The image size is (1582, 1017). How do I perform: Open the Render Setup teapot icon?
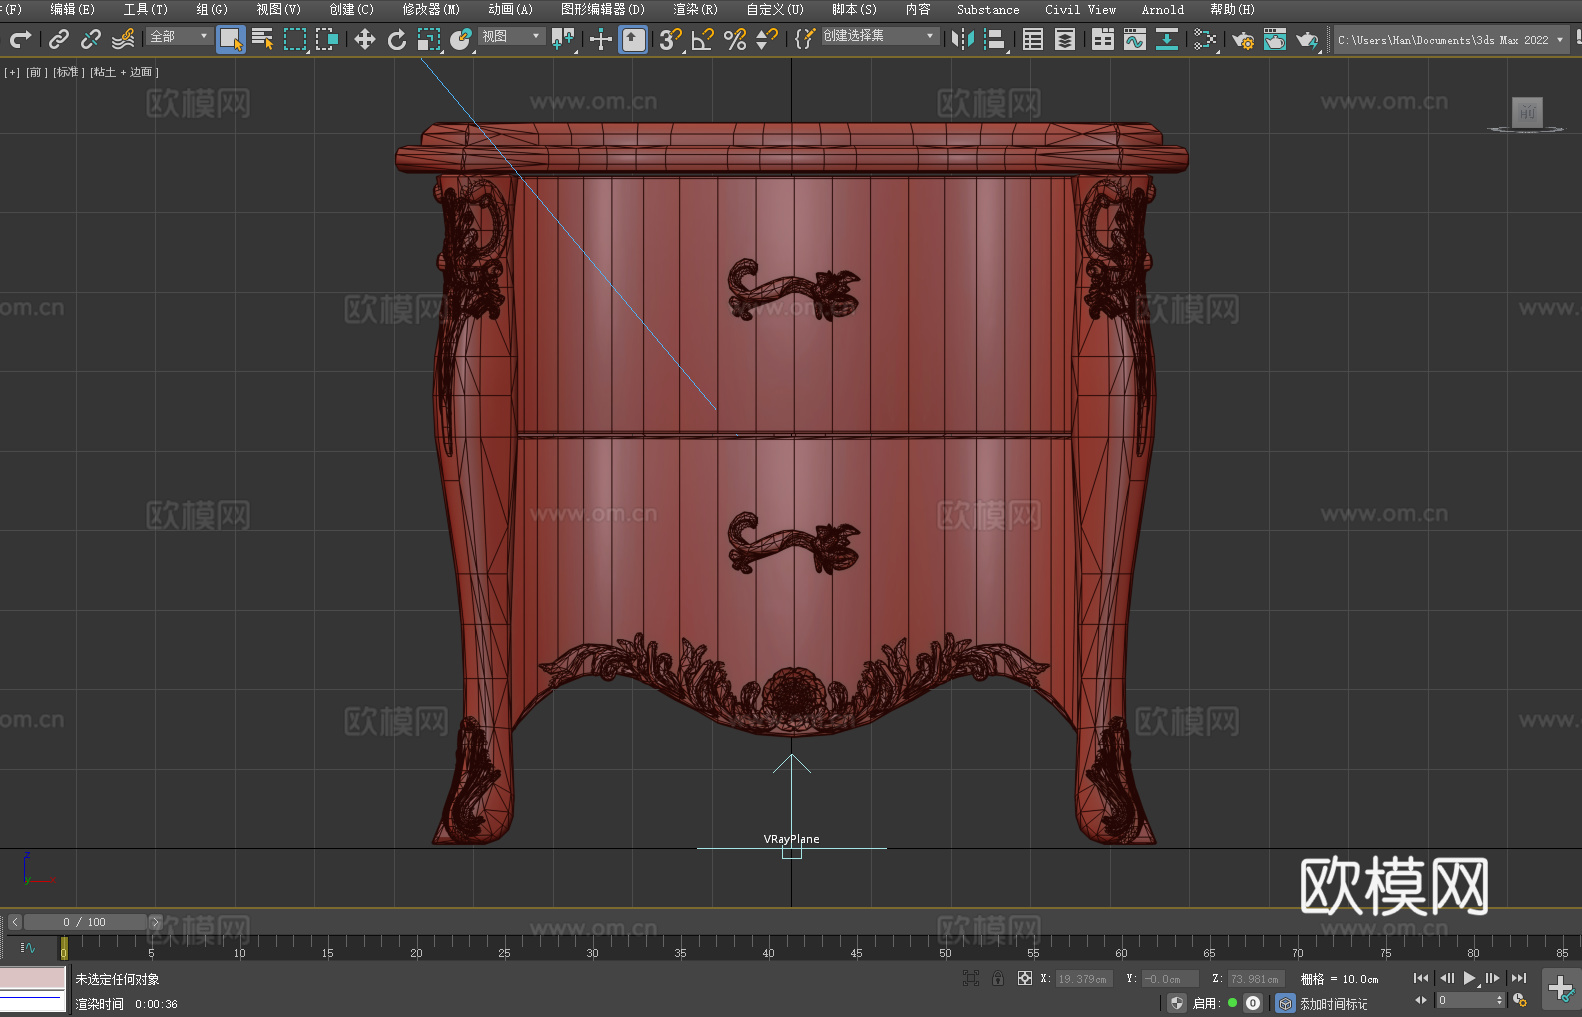tap(1242, 39)
